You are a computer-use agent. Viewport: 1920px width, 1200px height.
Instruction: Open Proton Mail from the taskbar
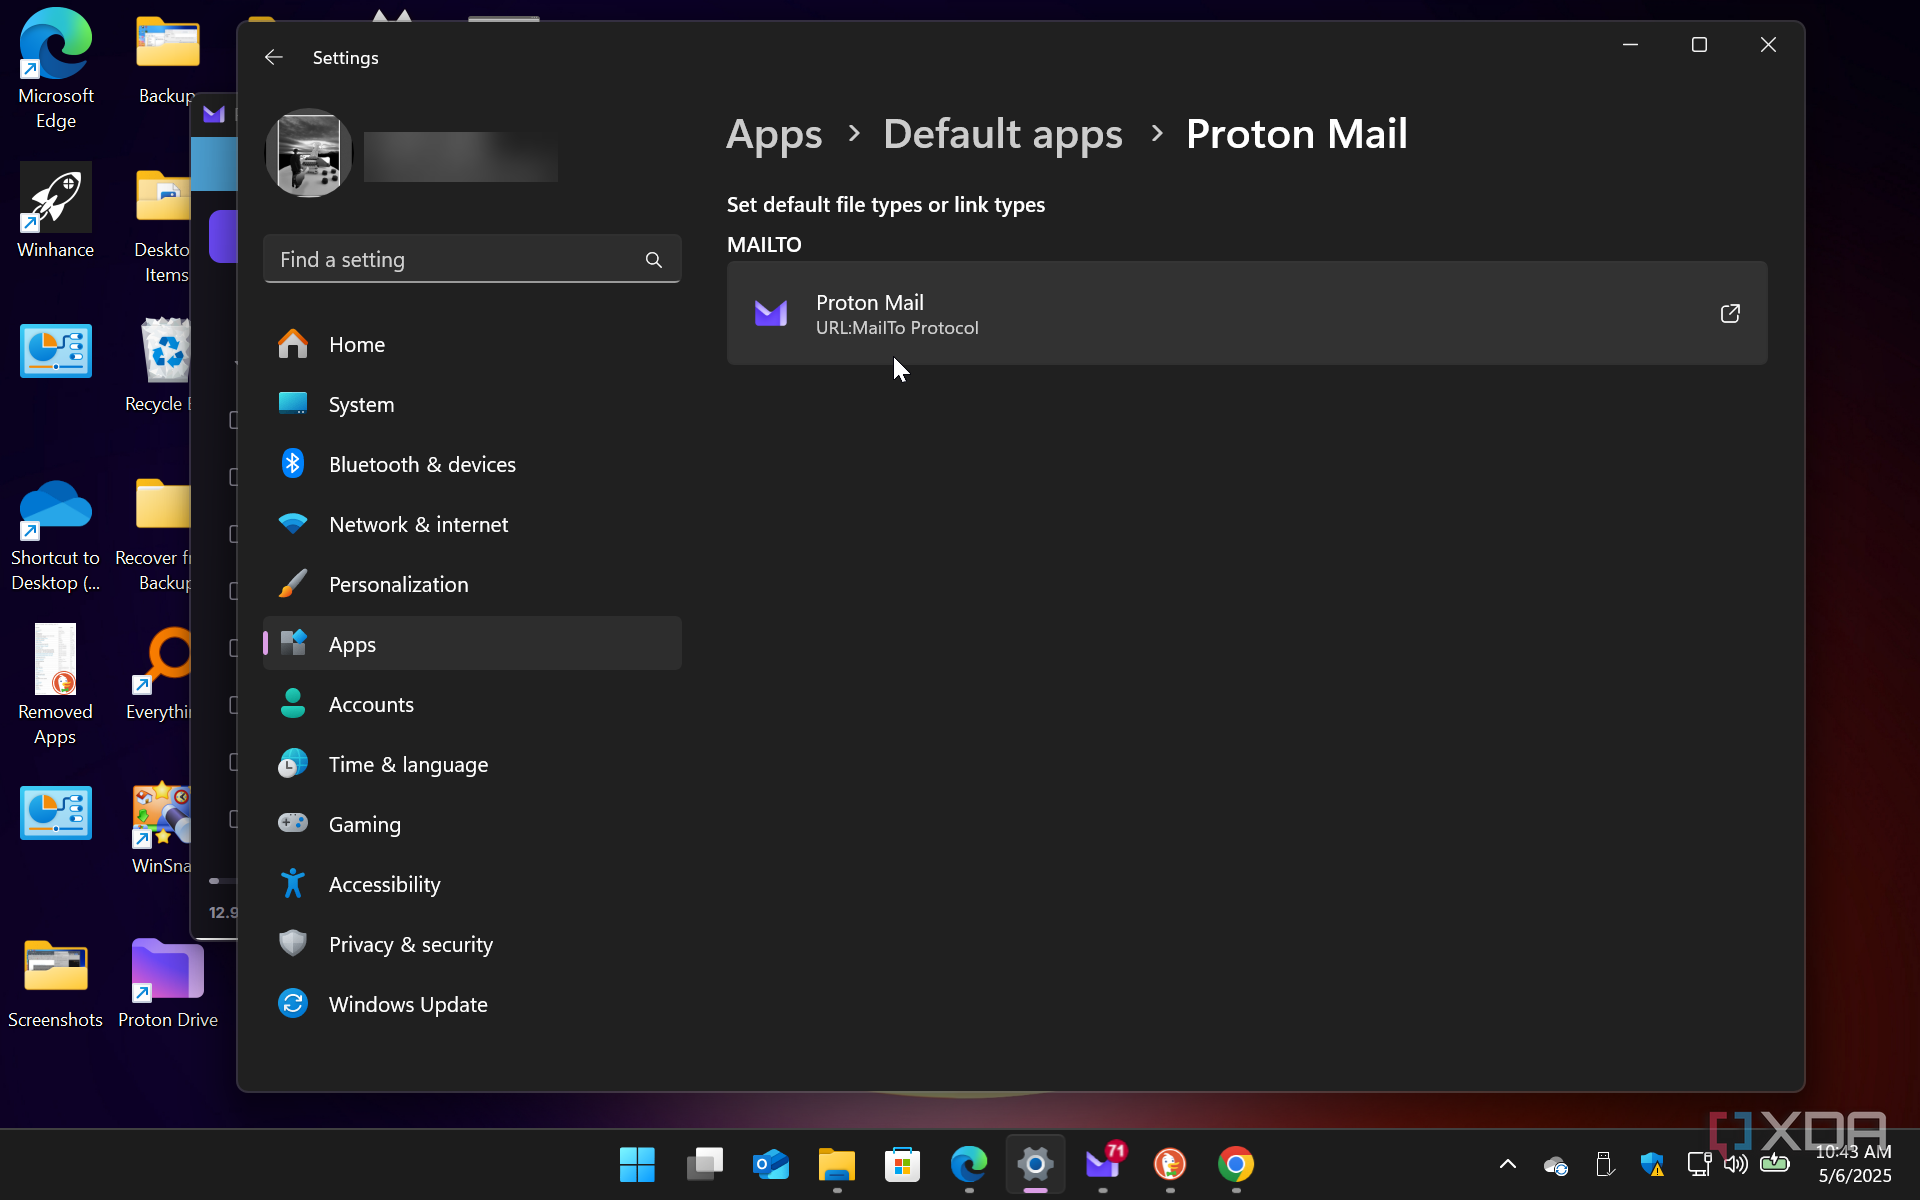coord(1103,1164)
